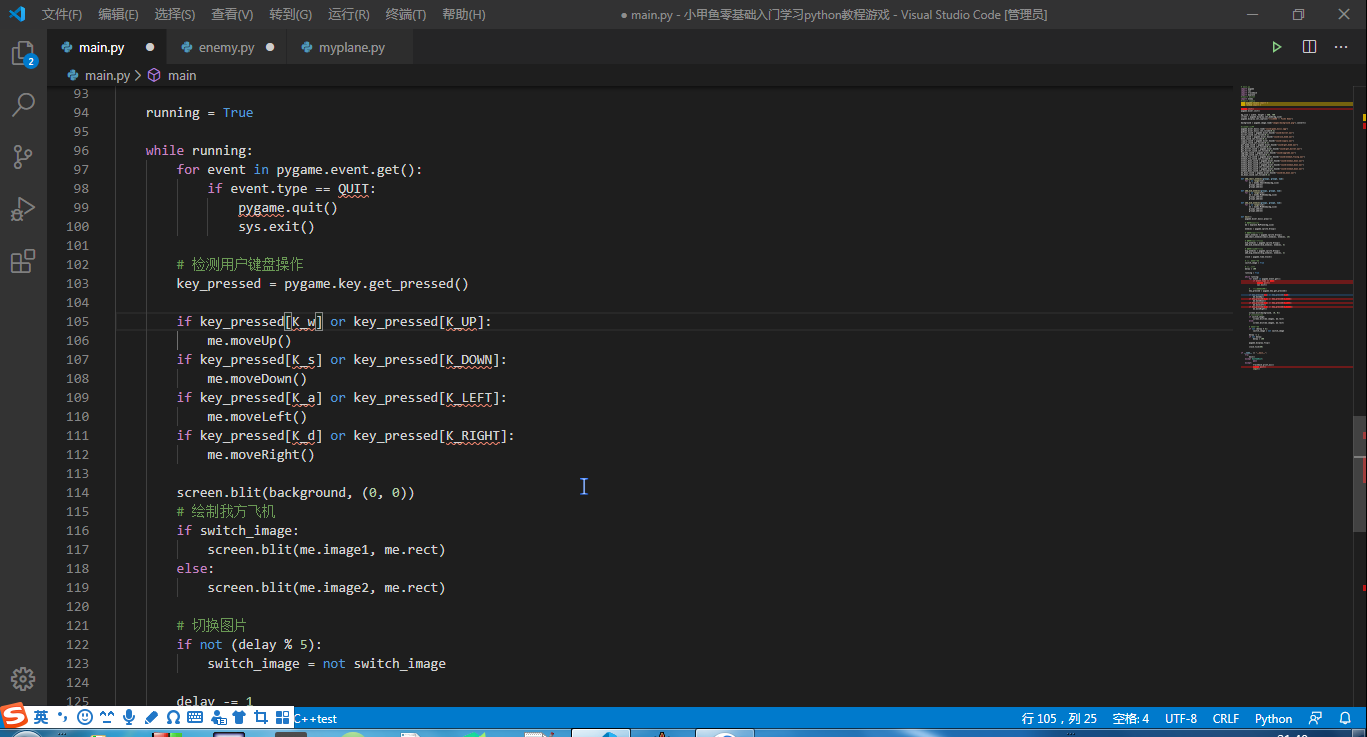
Task: Click C++test in the status bar
Action: click(x=315, y=718)
